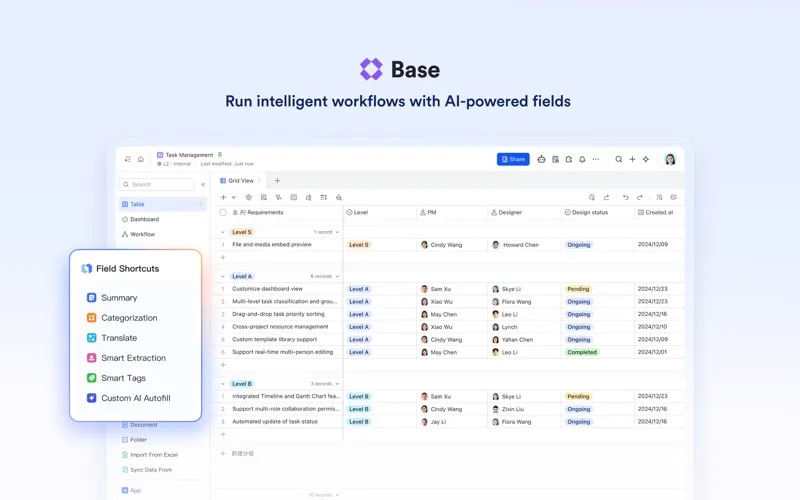Open the '1 record' dropdown for Level S
The height and width of the screenshot is (500, 800).
pos(327,232)
